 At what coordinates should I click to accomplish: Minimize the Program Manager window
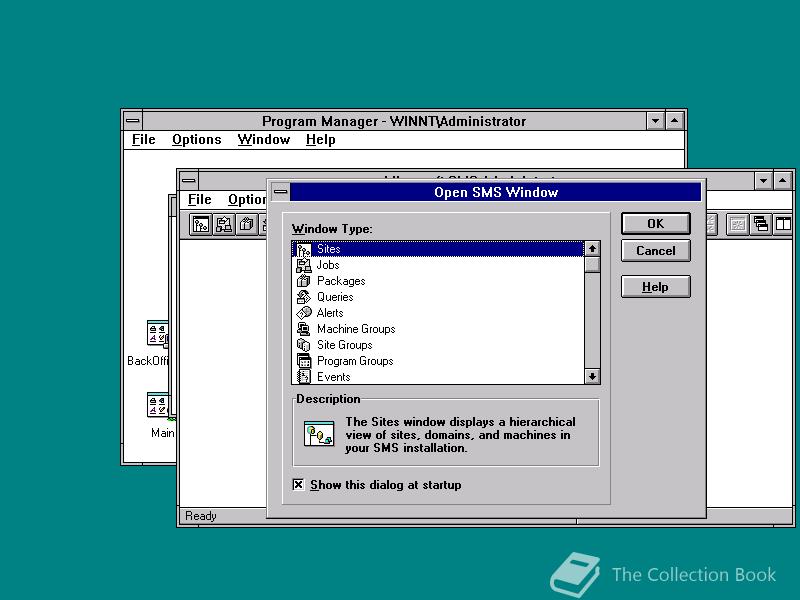pos(656,121)
